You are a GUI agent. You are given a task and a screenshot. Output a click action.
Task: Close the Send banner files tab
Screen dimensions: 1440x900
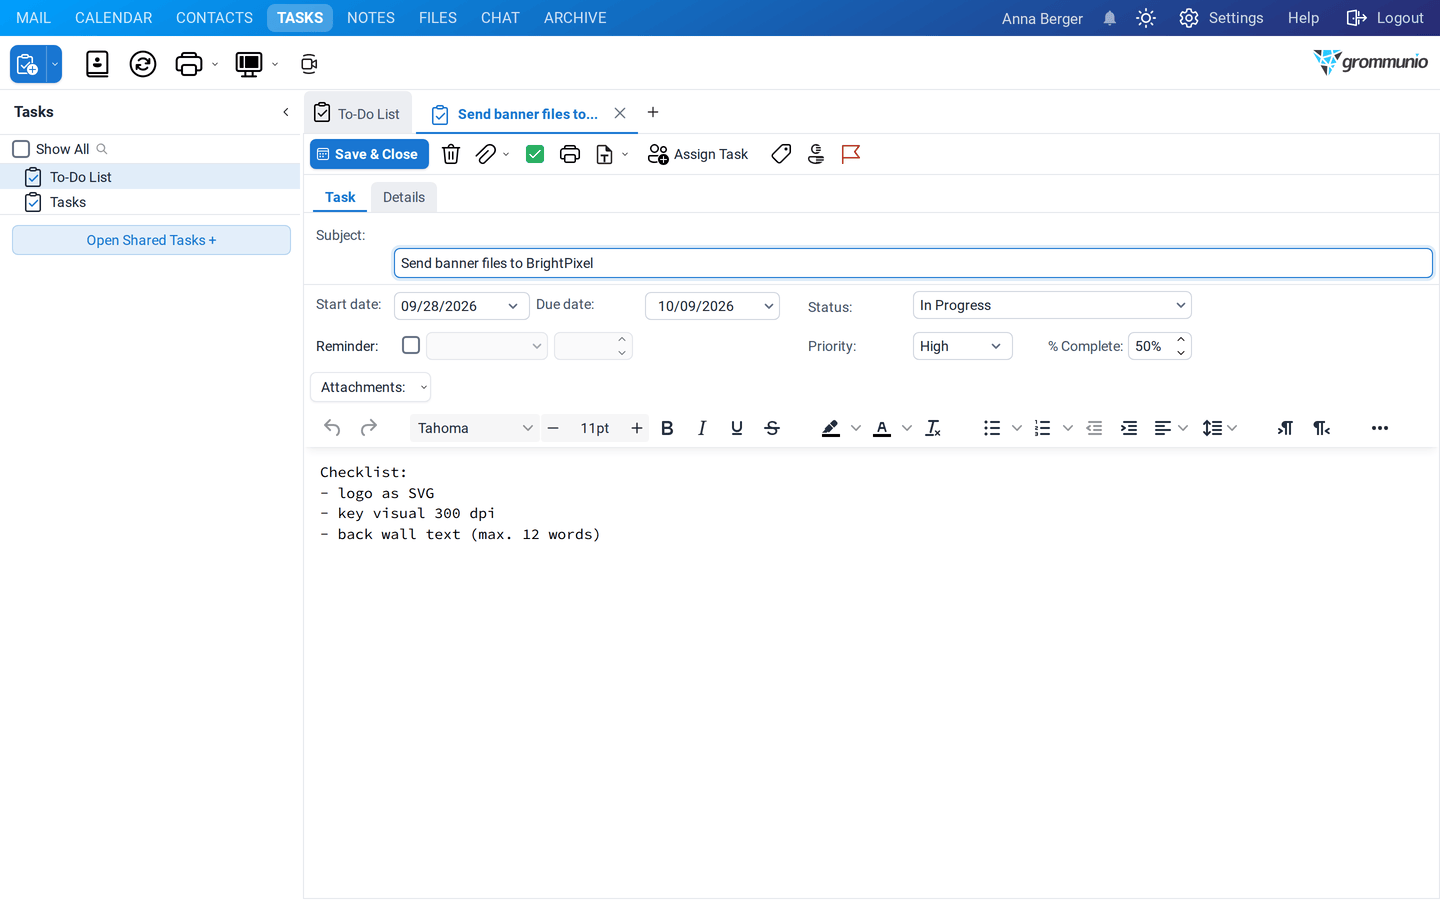[x=620, y=113]
